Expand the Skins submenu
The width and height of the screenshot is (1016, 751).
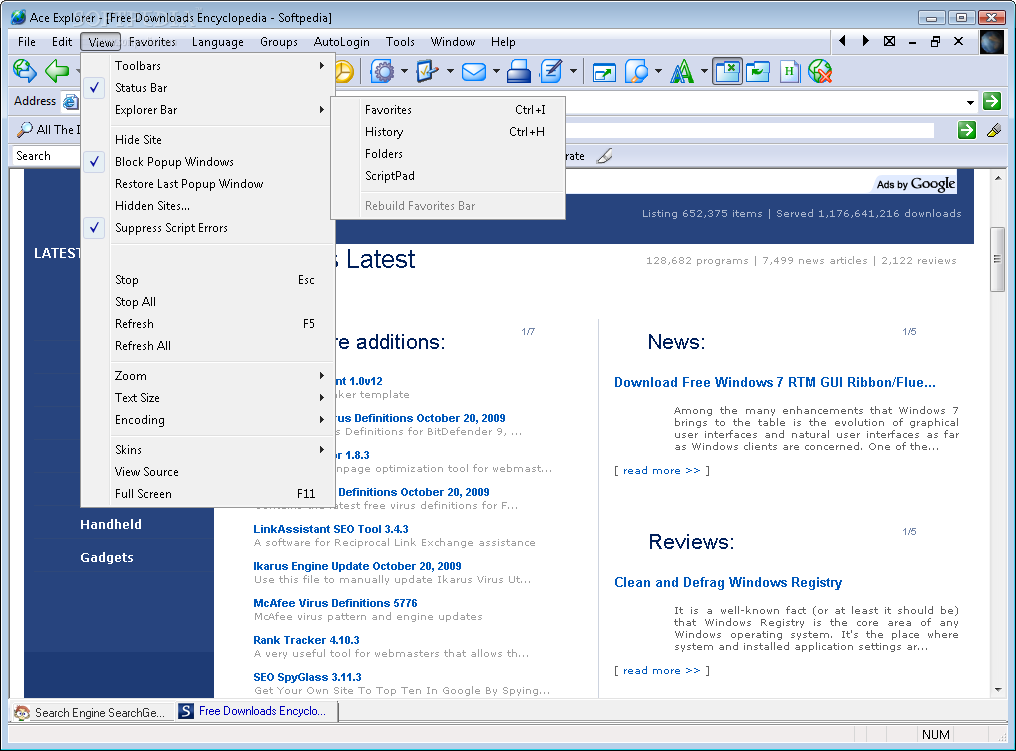tap(208, 449)
